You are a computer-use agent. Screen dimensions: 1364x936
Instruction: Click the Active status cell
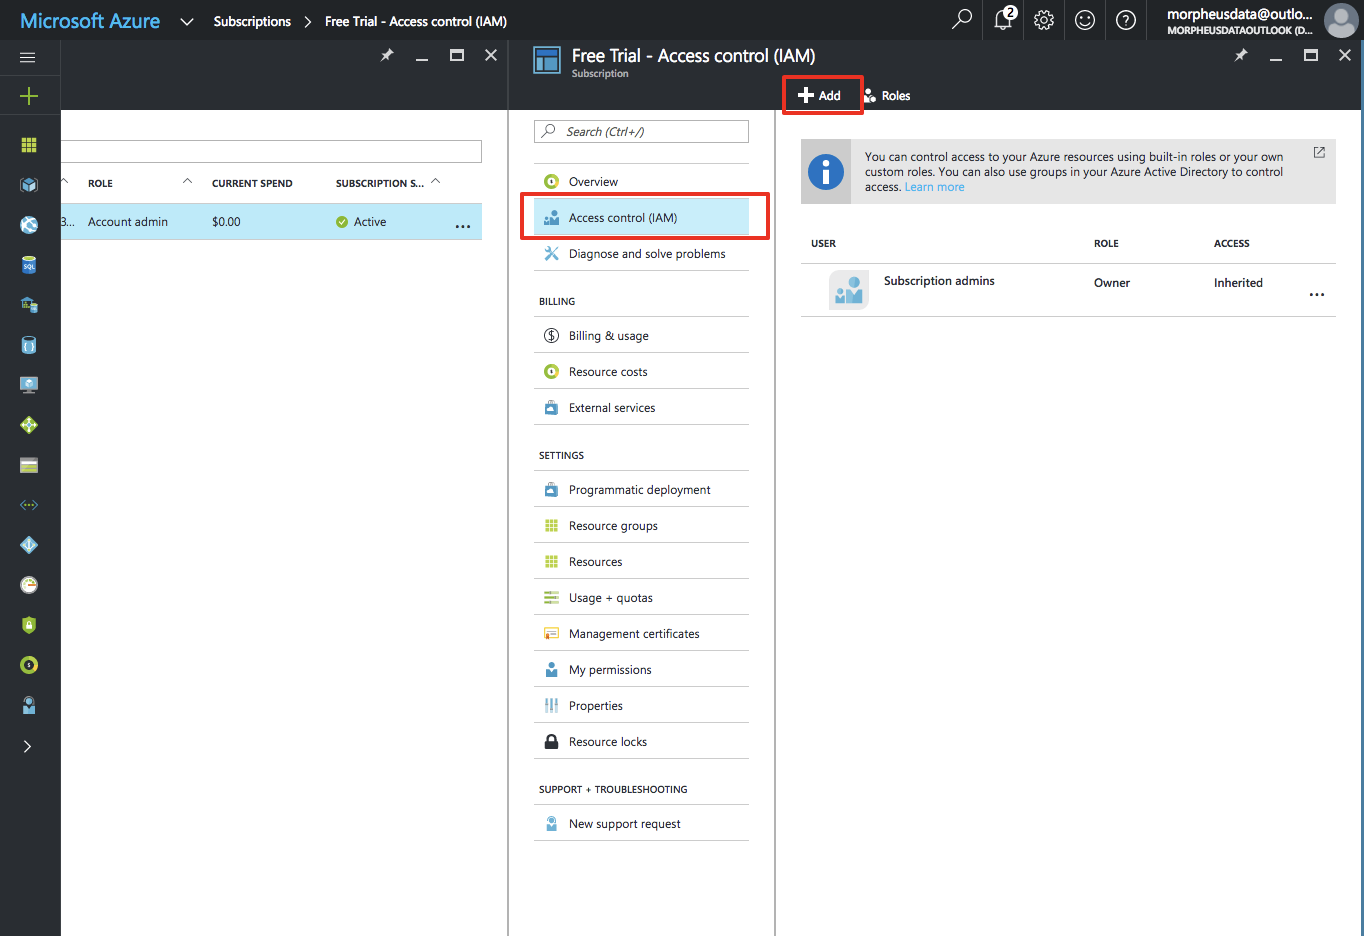pyautogui.click(x=361, y=222)
